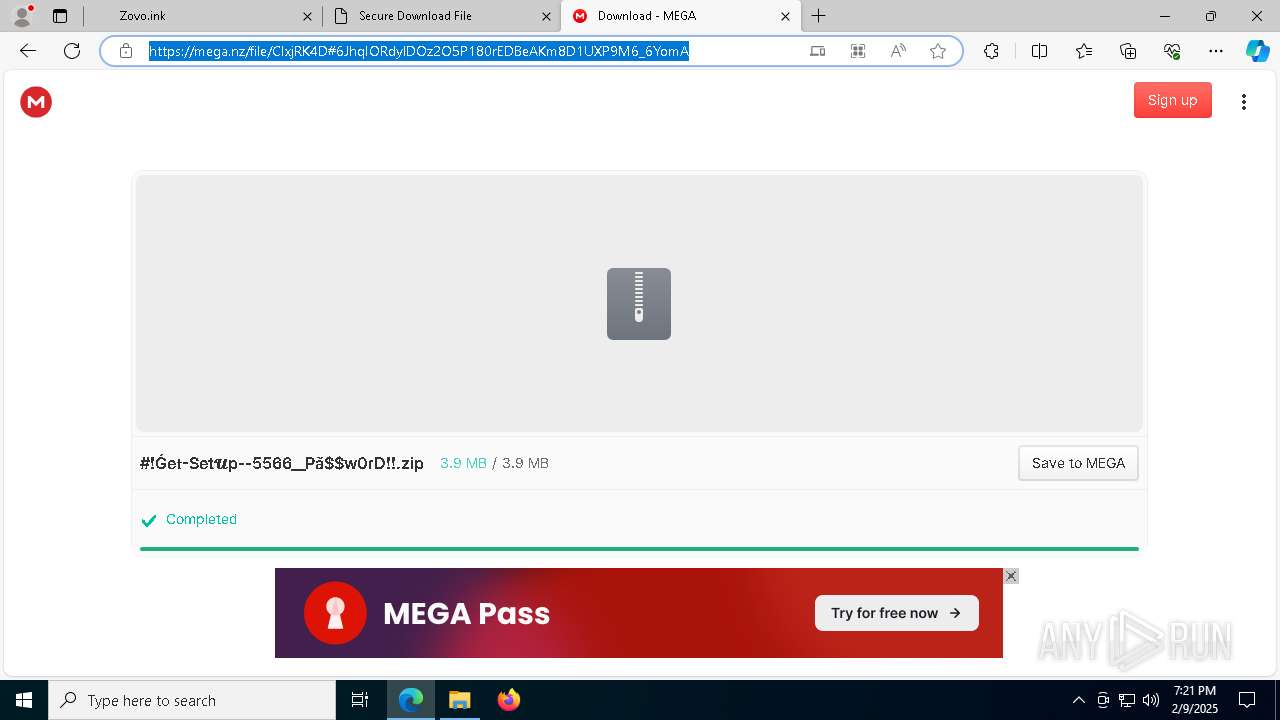Image resolution: width=1280 pixels, height=720 pixels.
Task: Open the send to devices icon
Action: pyautogui.click(x=818, y=51)
